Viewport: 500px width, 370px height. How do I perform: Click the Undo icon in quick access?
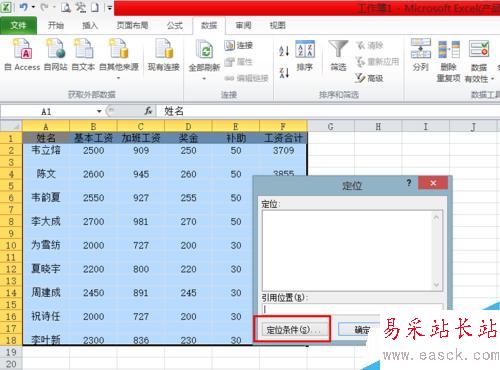23,7
